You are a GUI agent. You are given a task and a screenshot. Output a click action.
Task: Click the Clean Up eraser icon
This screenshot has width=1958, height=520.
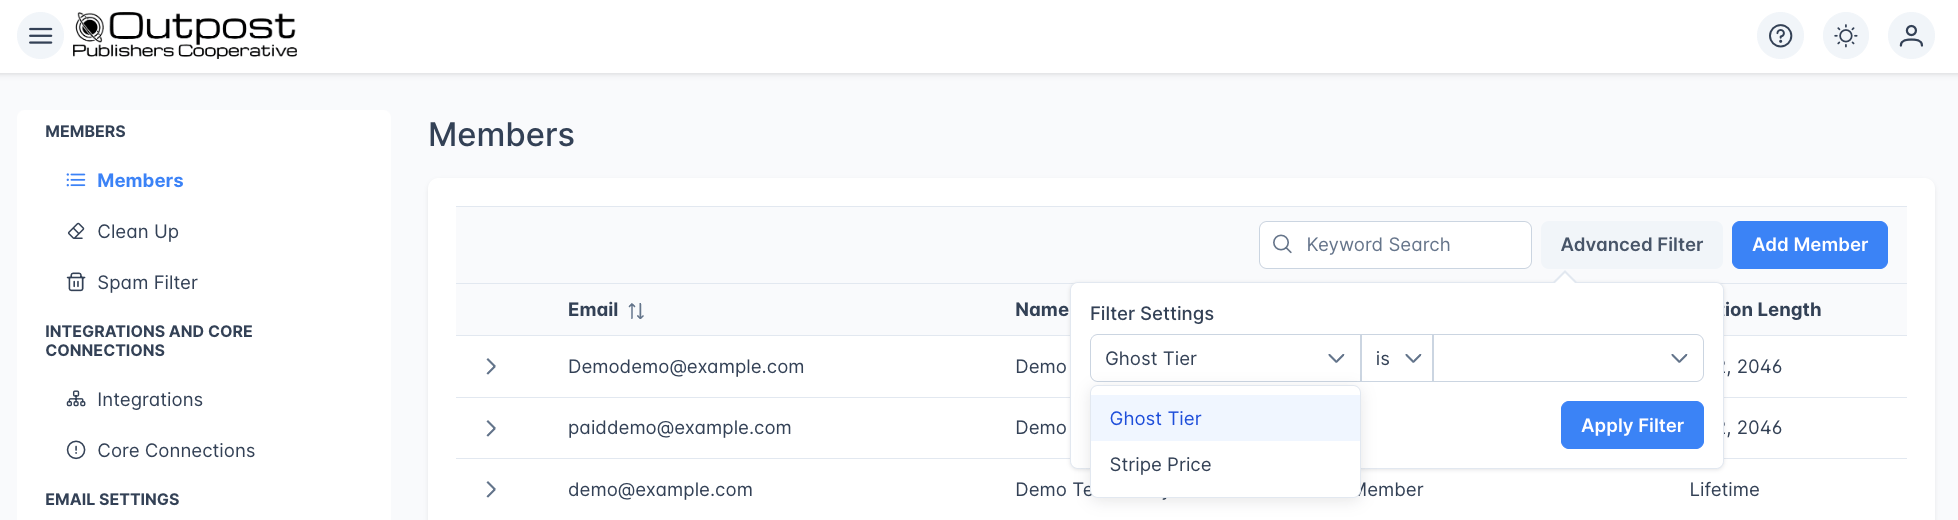pos(76,231)
